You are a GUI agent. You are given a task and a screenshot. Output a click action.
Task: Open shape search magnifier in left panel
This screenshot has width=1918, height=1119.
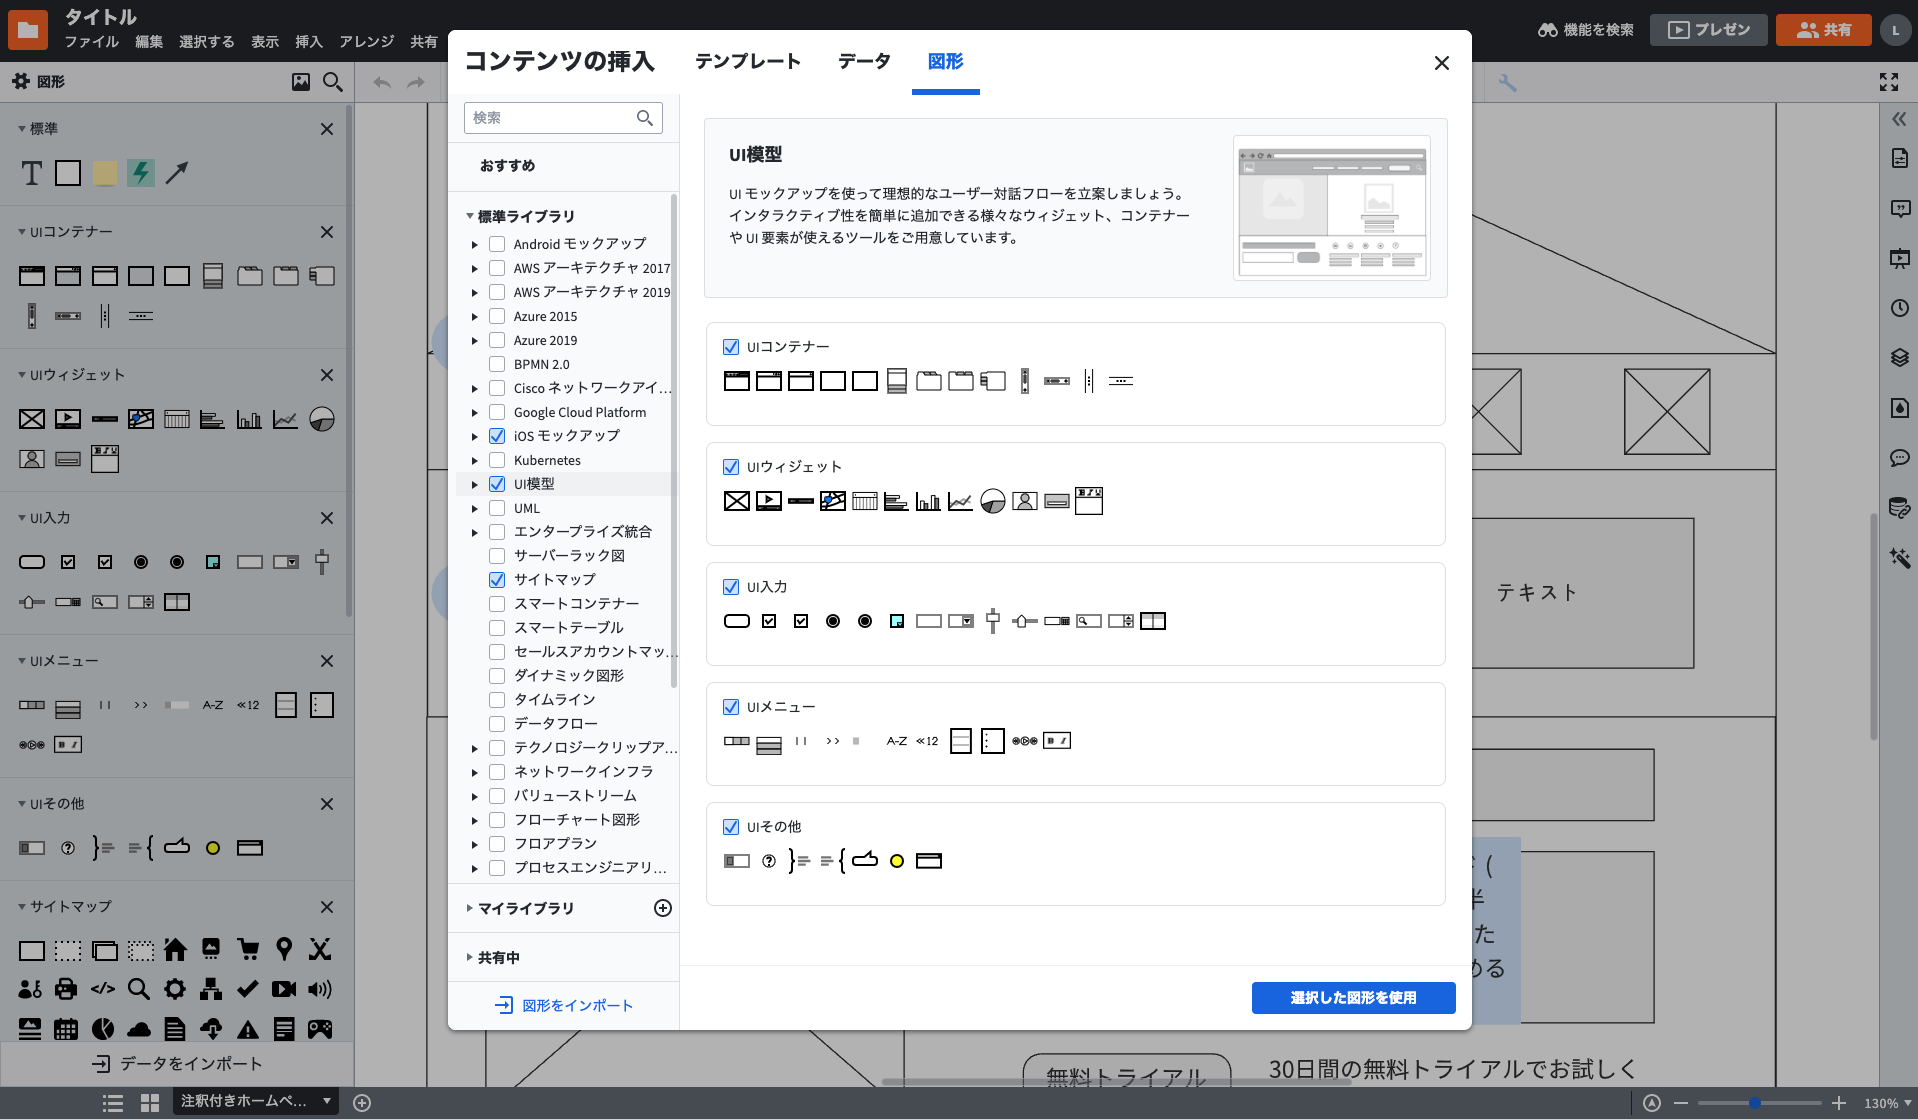click(333, 82)
